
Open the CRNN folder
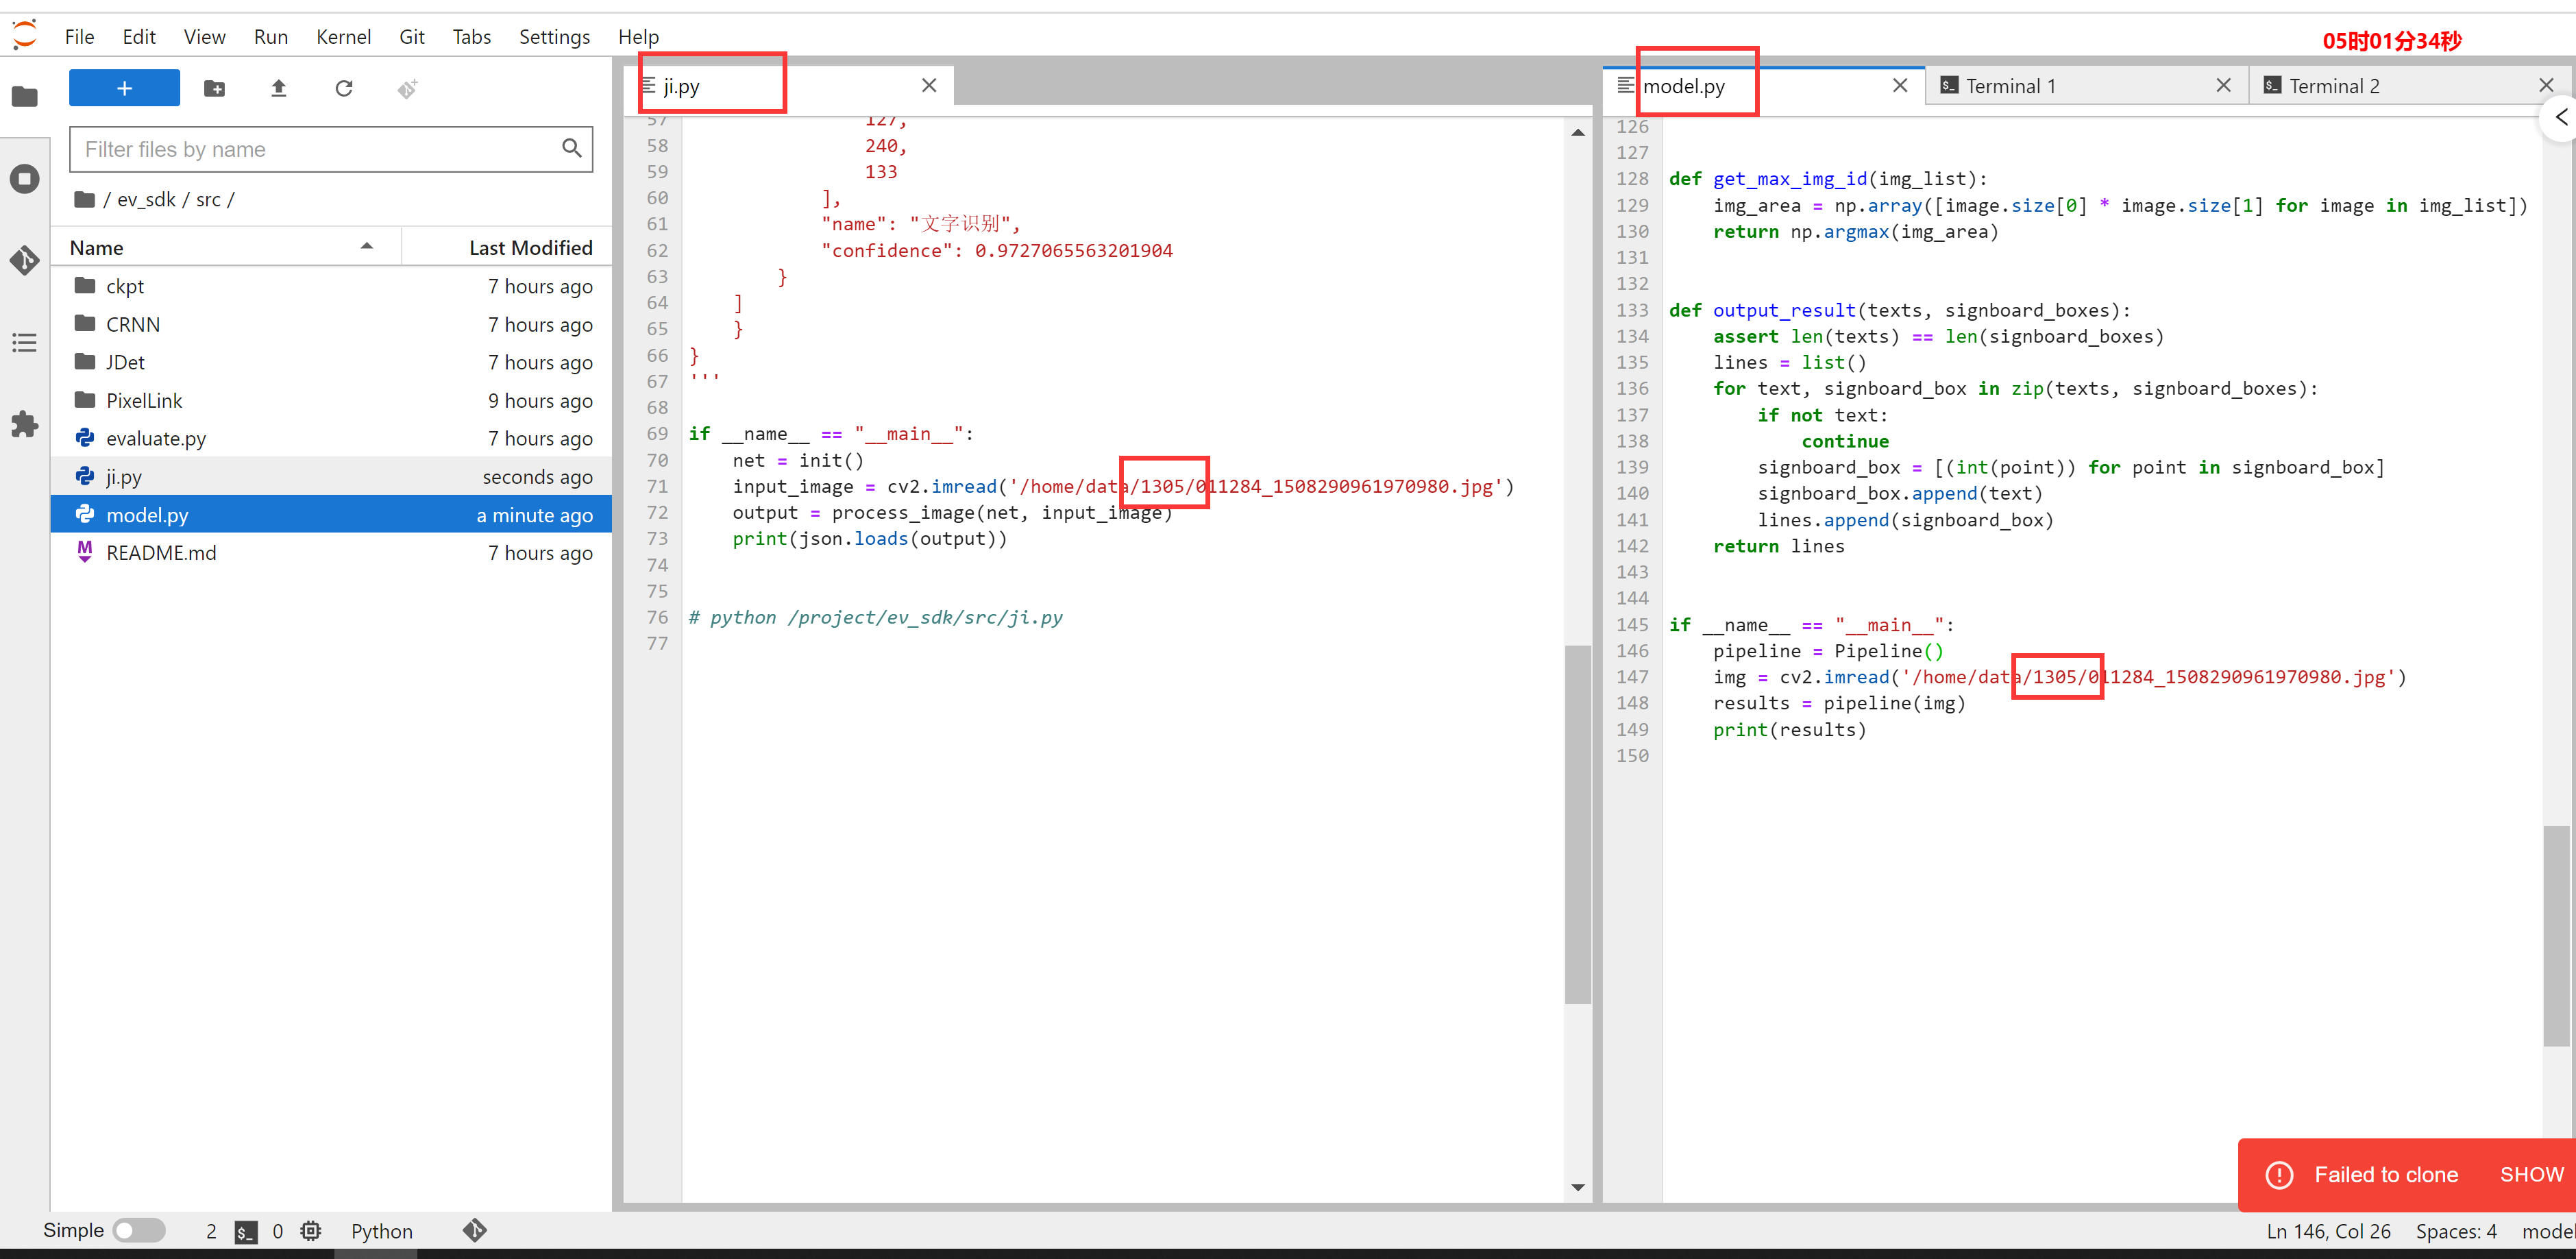click(133, 324)
